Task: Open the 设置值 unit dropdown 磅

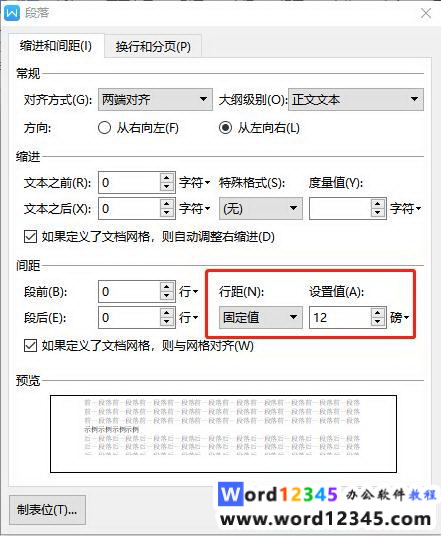Action: point(399,318)
